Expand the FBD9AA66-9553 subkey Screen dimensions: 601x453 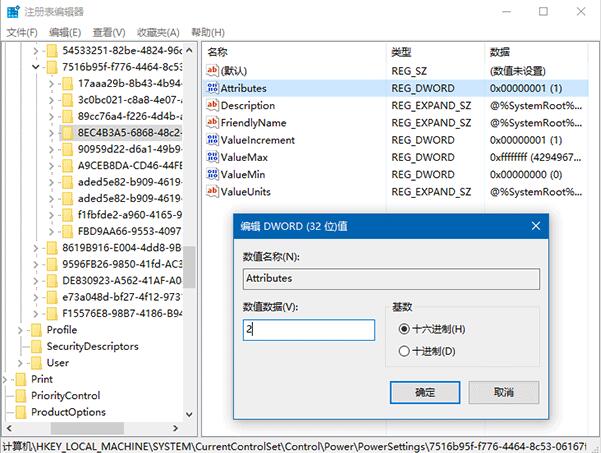point(51,231)
